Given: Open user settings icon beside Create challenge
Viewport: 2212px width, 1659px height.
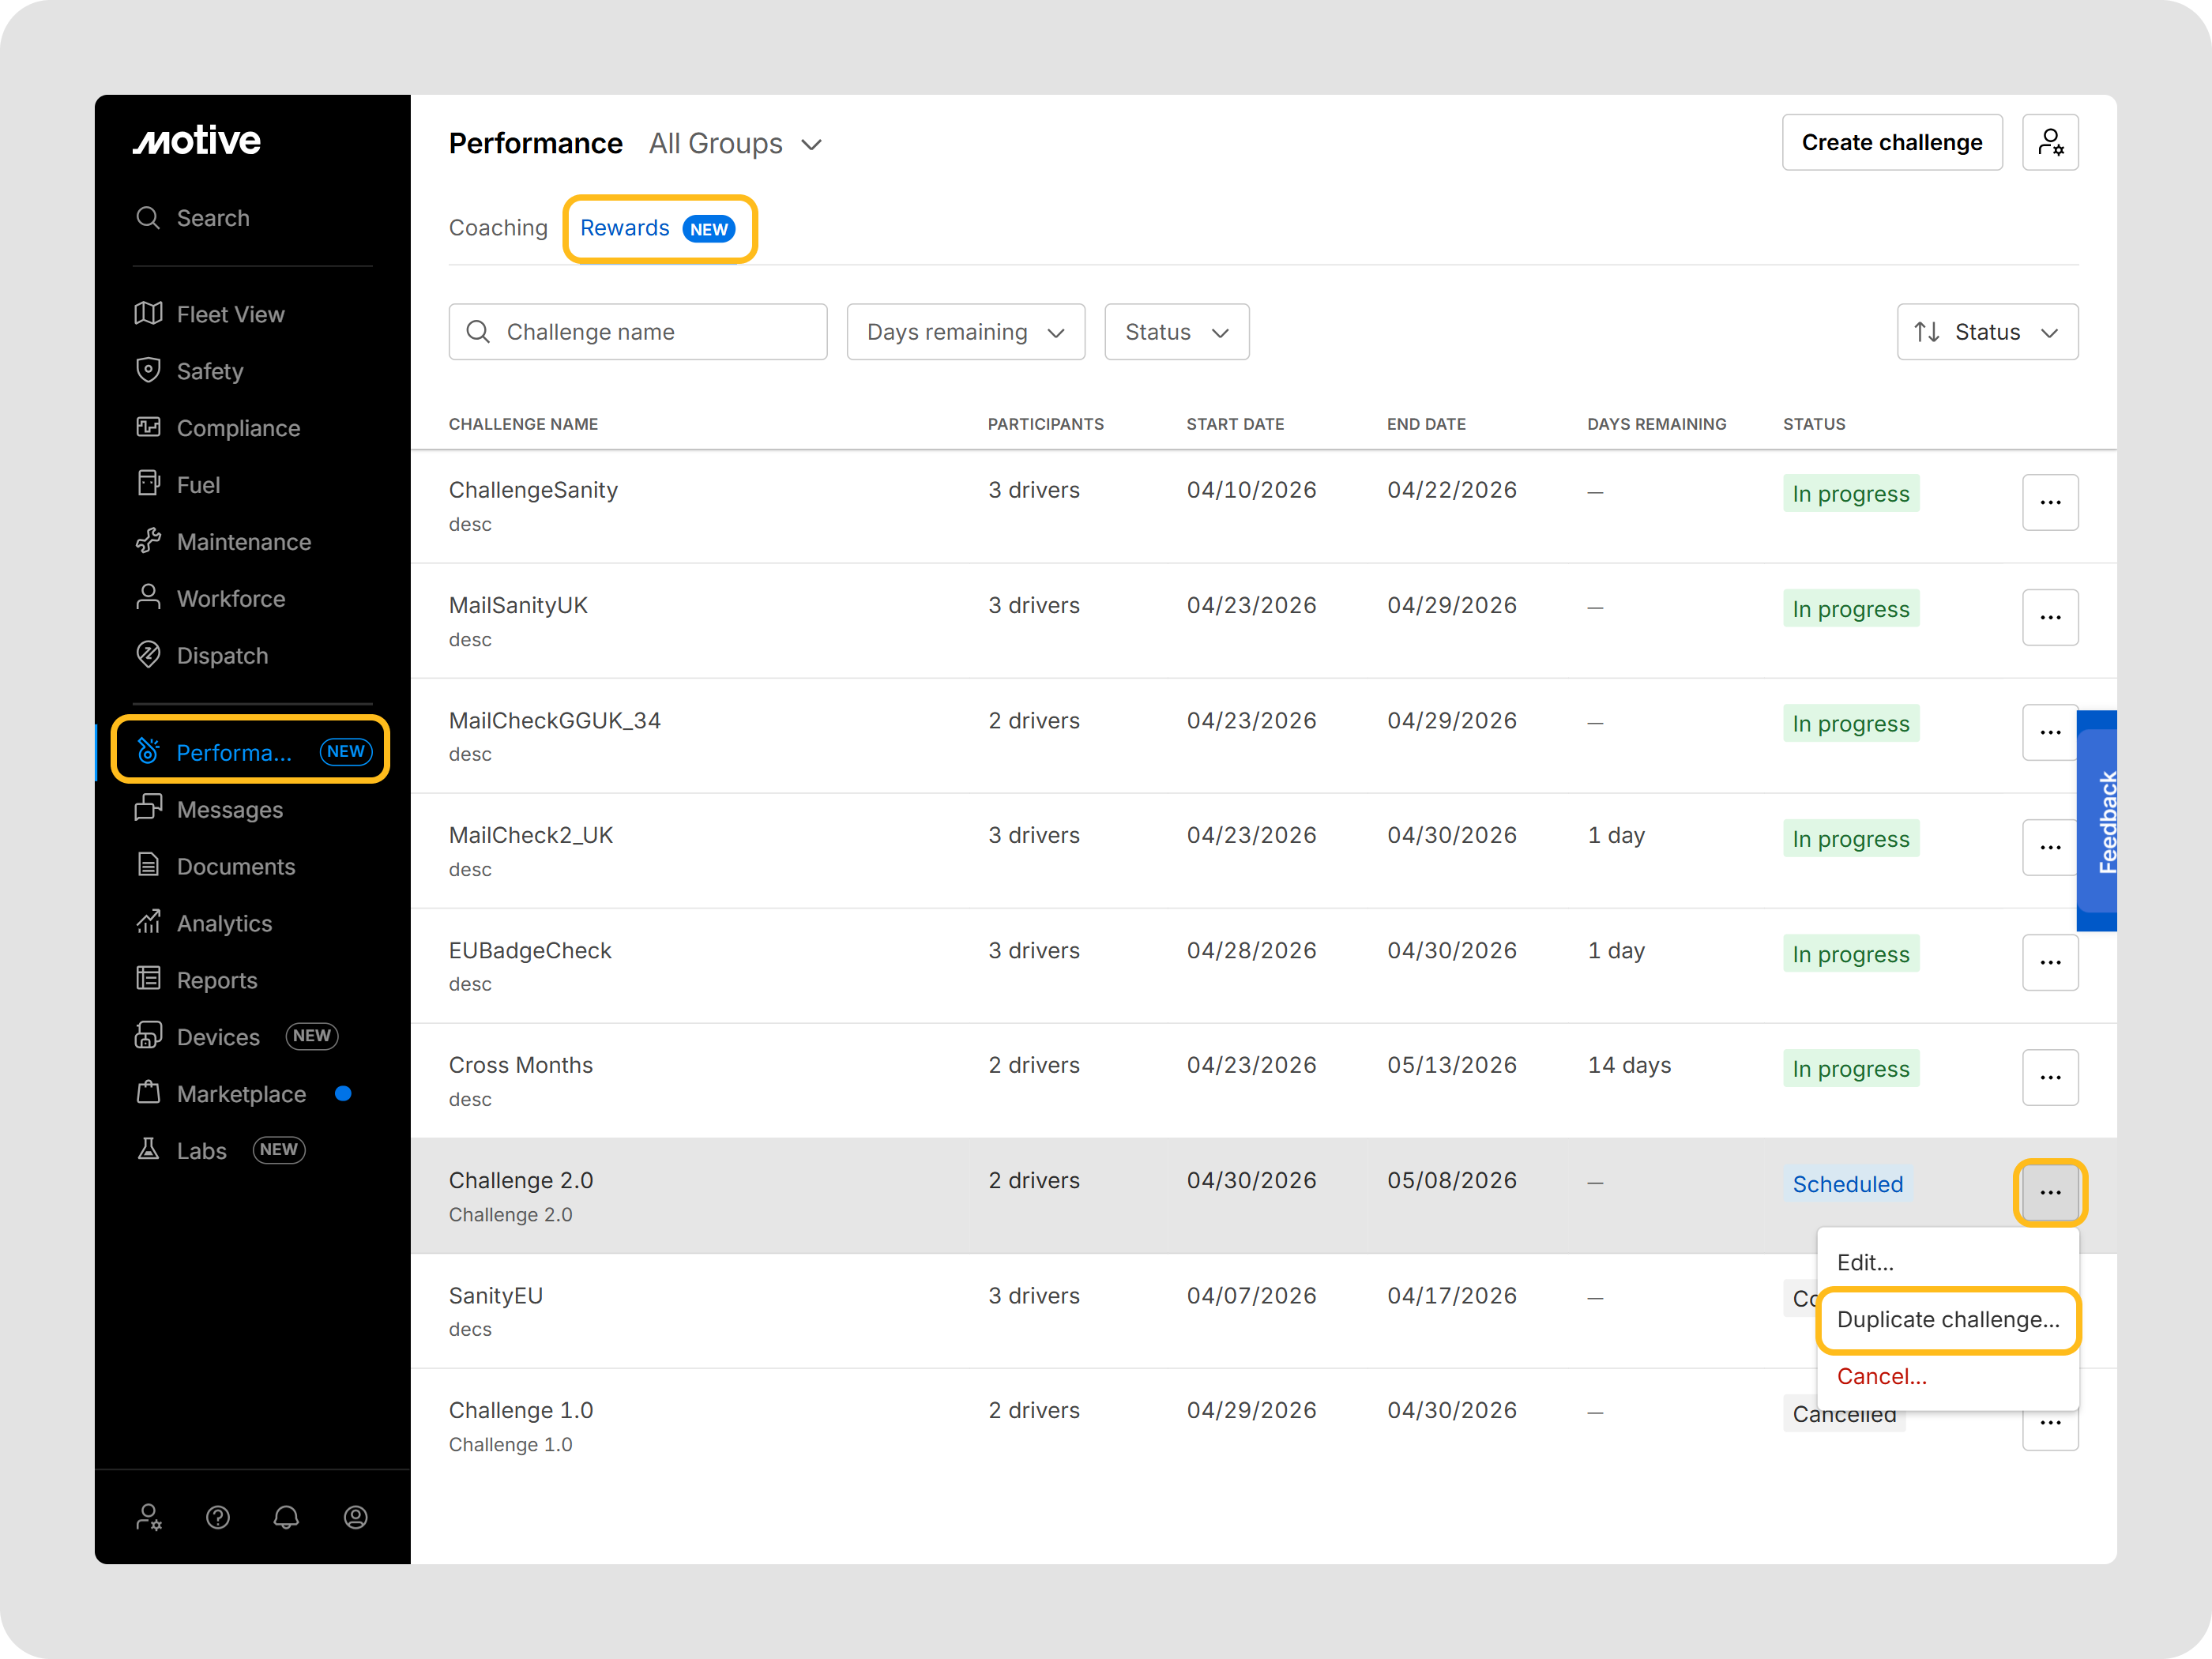Looking at the screenshot, I should click(2050, 142).
